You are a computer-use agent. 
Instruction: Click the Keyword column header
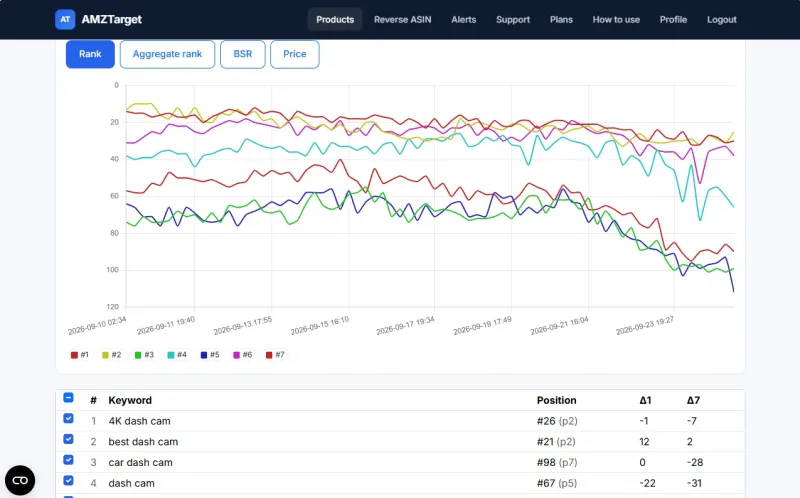point(130,401)
